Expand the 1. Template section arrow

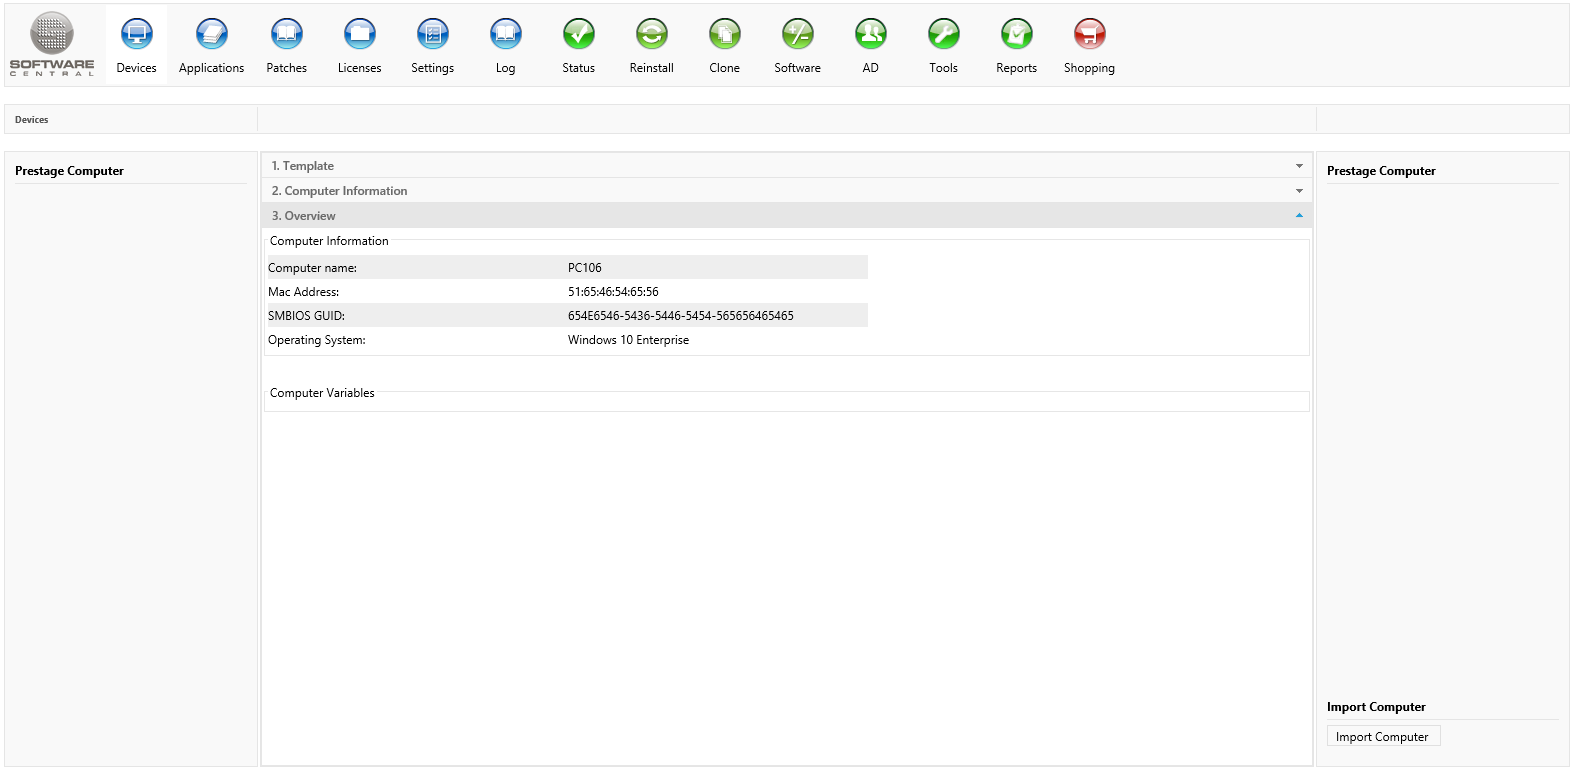click(x=1299, y=166)
